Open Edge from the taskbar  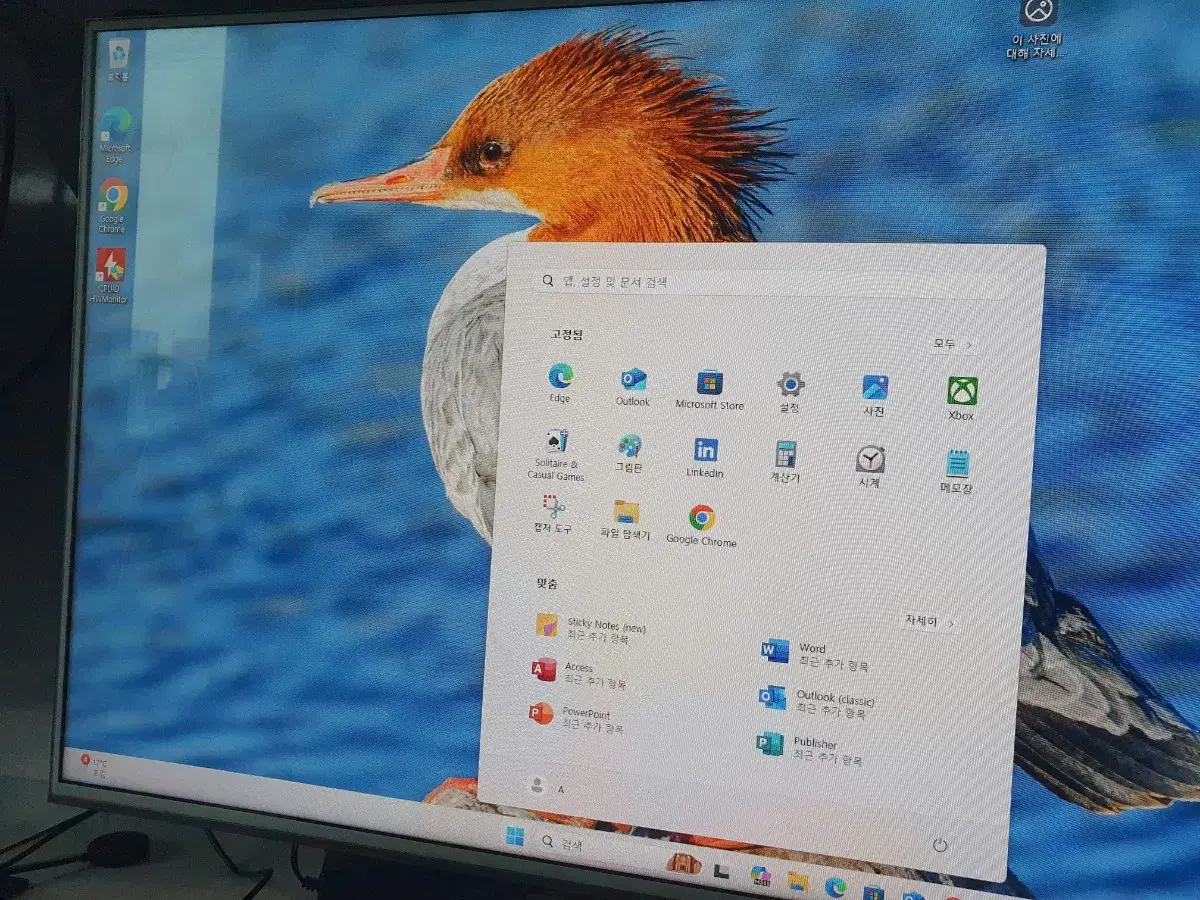(835, 886)
